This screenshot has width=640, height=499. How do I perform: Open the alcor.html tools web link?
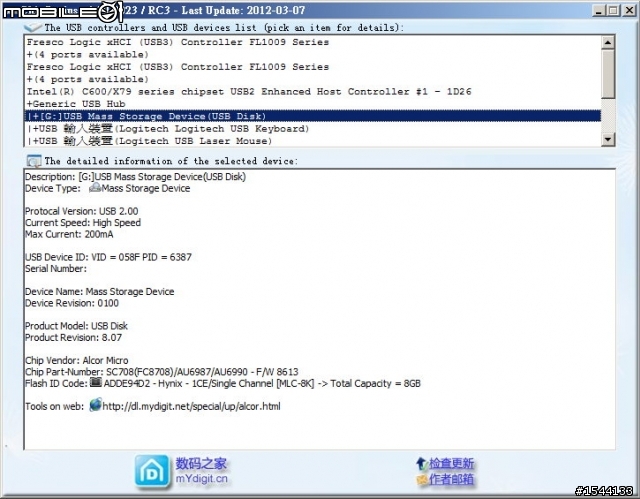coord(191,406)
